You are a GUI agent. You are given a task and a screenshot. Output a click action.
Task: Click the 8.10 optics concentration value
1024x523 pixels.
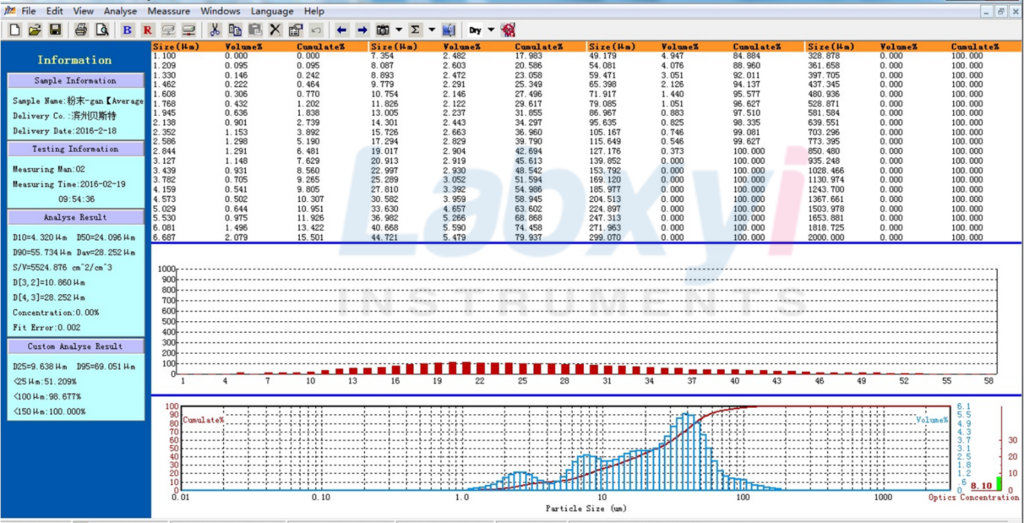click(982, 486)
